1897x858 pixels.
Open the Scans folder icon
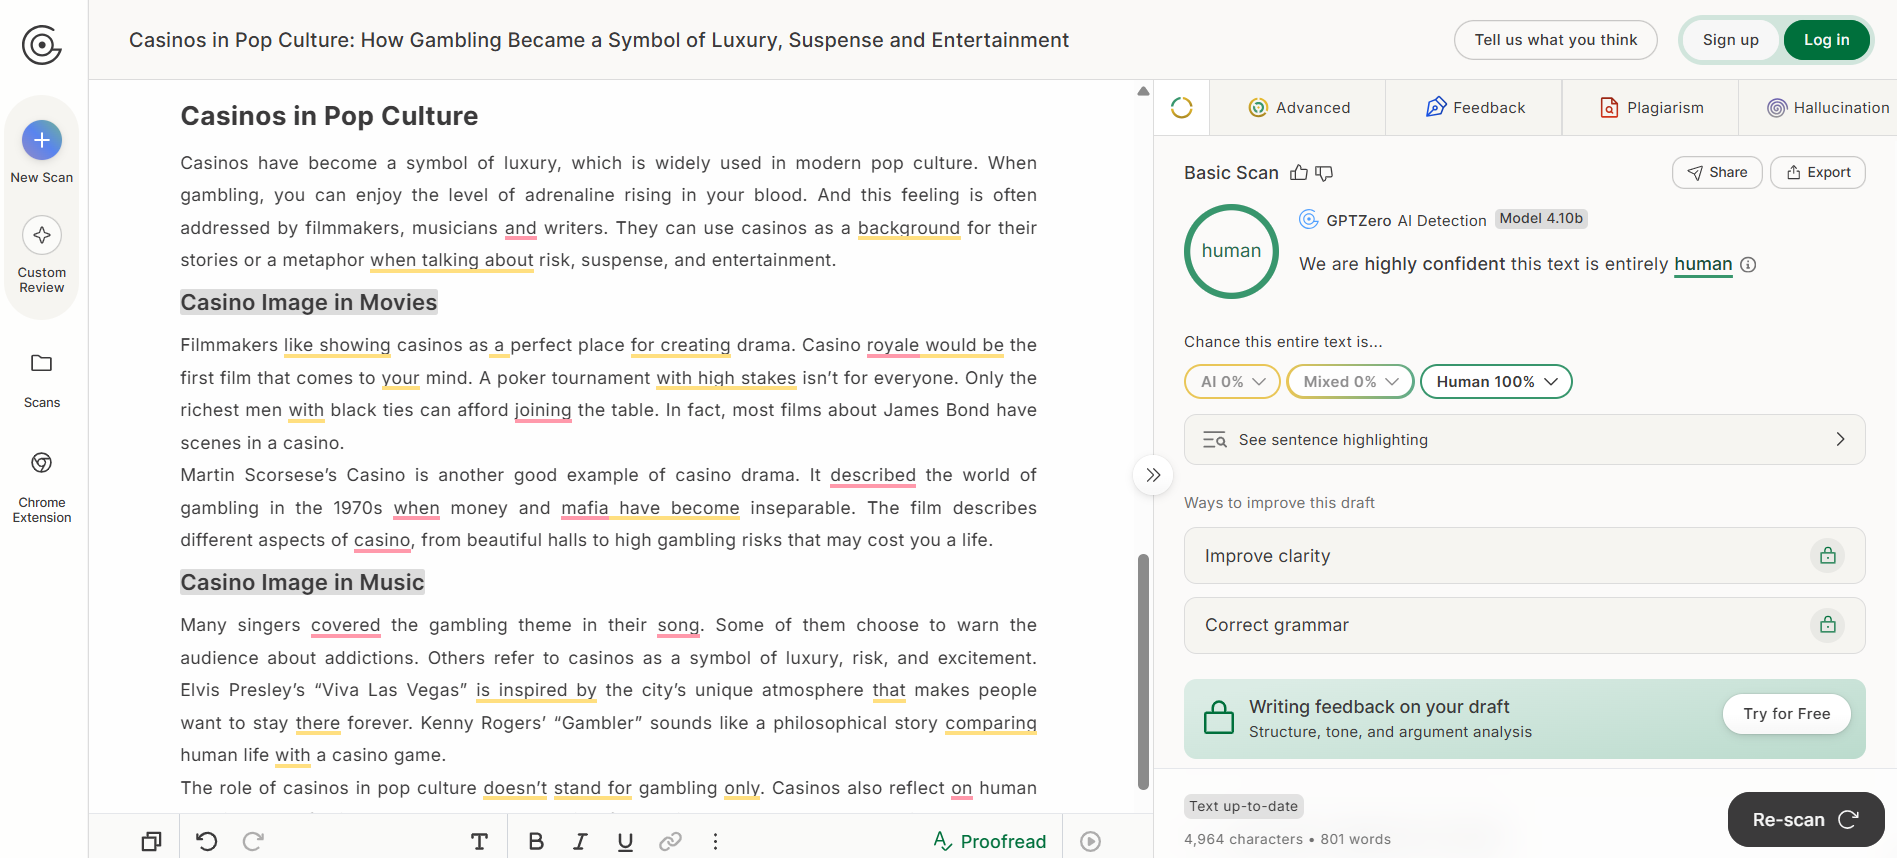point(42,363)
